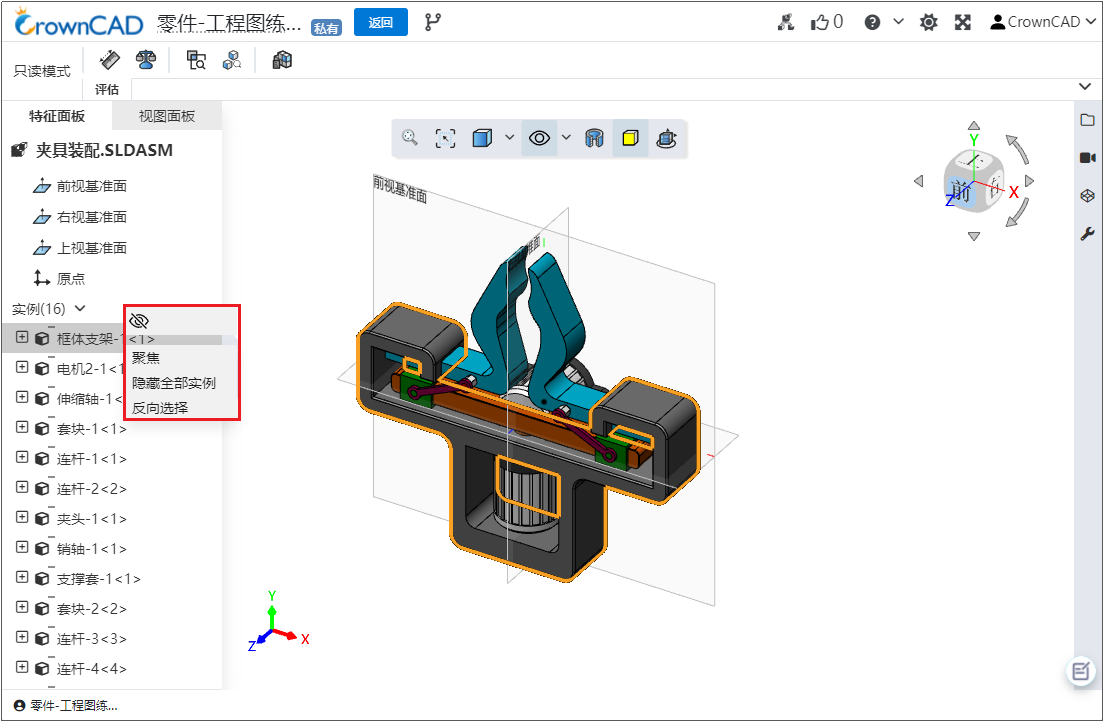This screenshot has width=1105, height=723.
Task: Expand the 套块-1<1> tree node
Action: coord(22,427)
